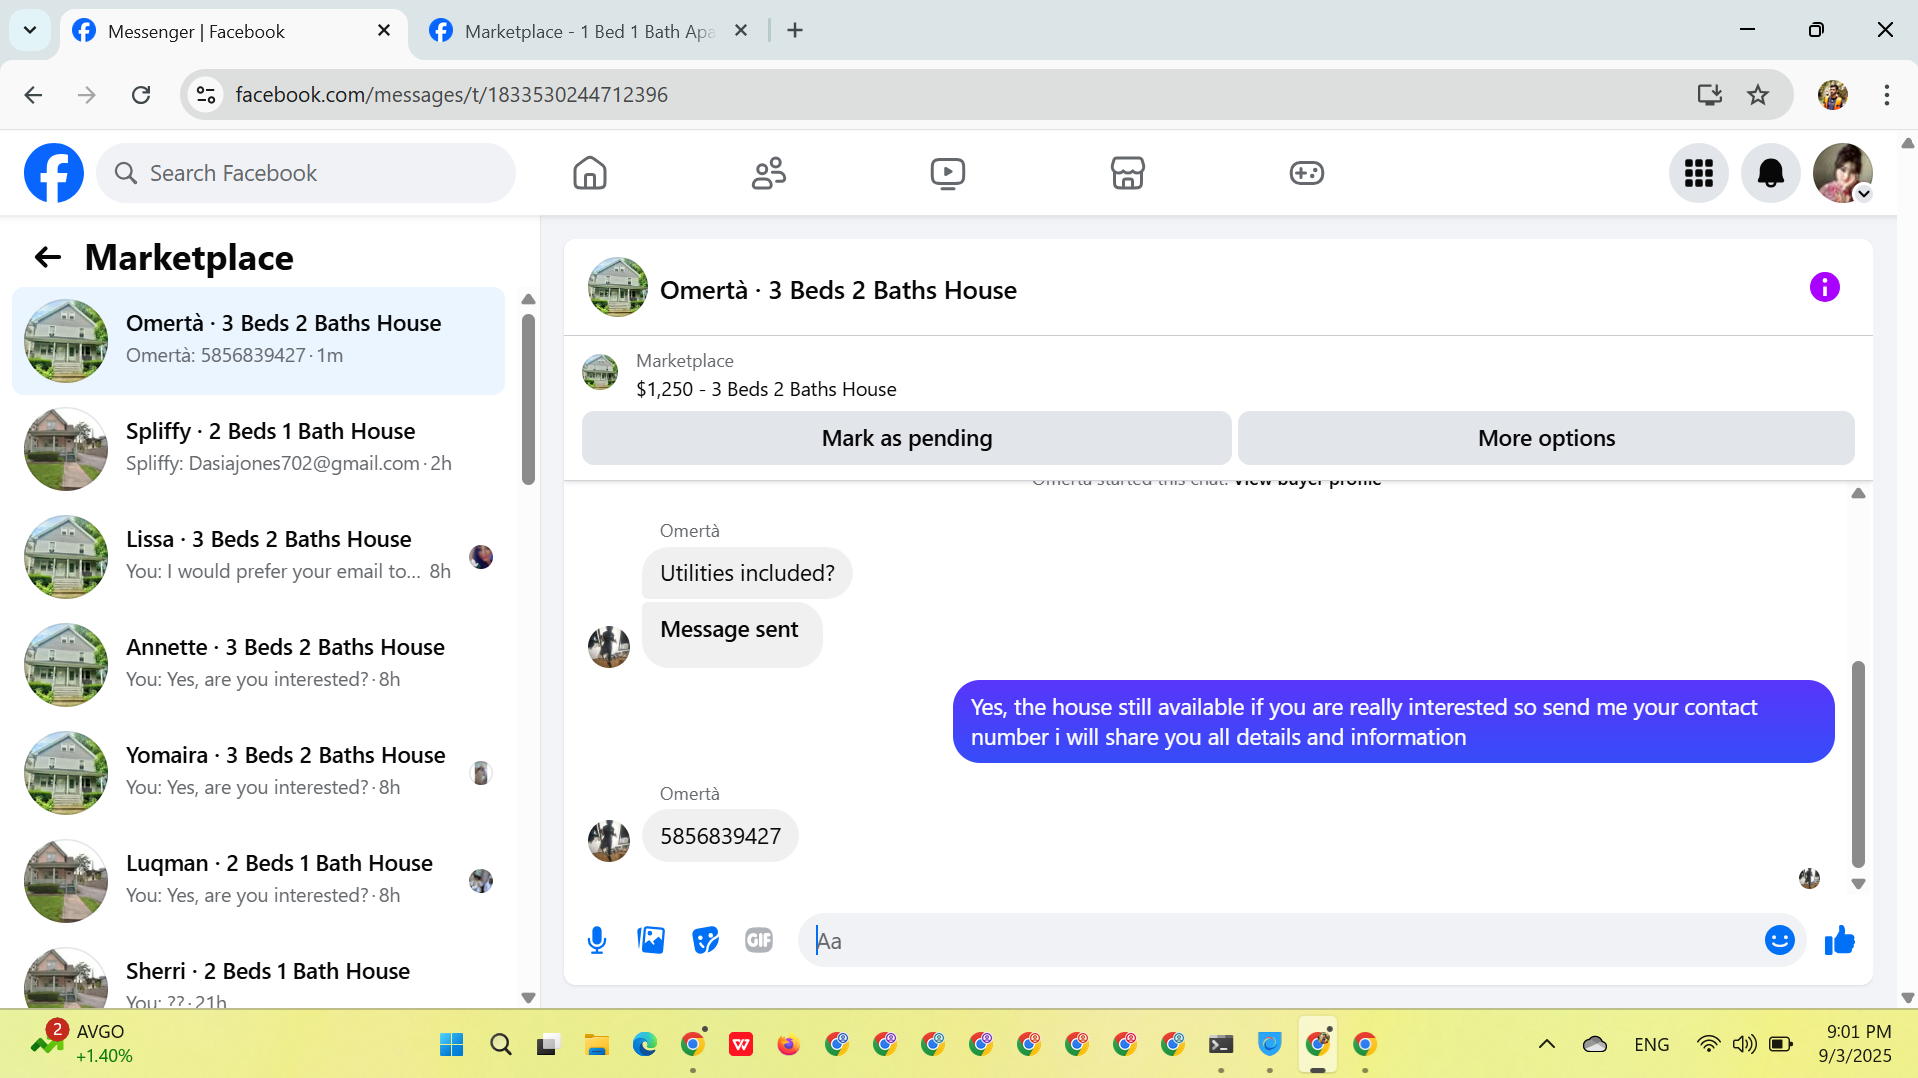Screen dimensions: 1918x1078
Task: Open the Annette 3 Beds 2 Baths conversation
Action: pos(258,665)
